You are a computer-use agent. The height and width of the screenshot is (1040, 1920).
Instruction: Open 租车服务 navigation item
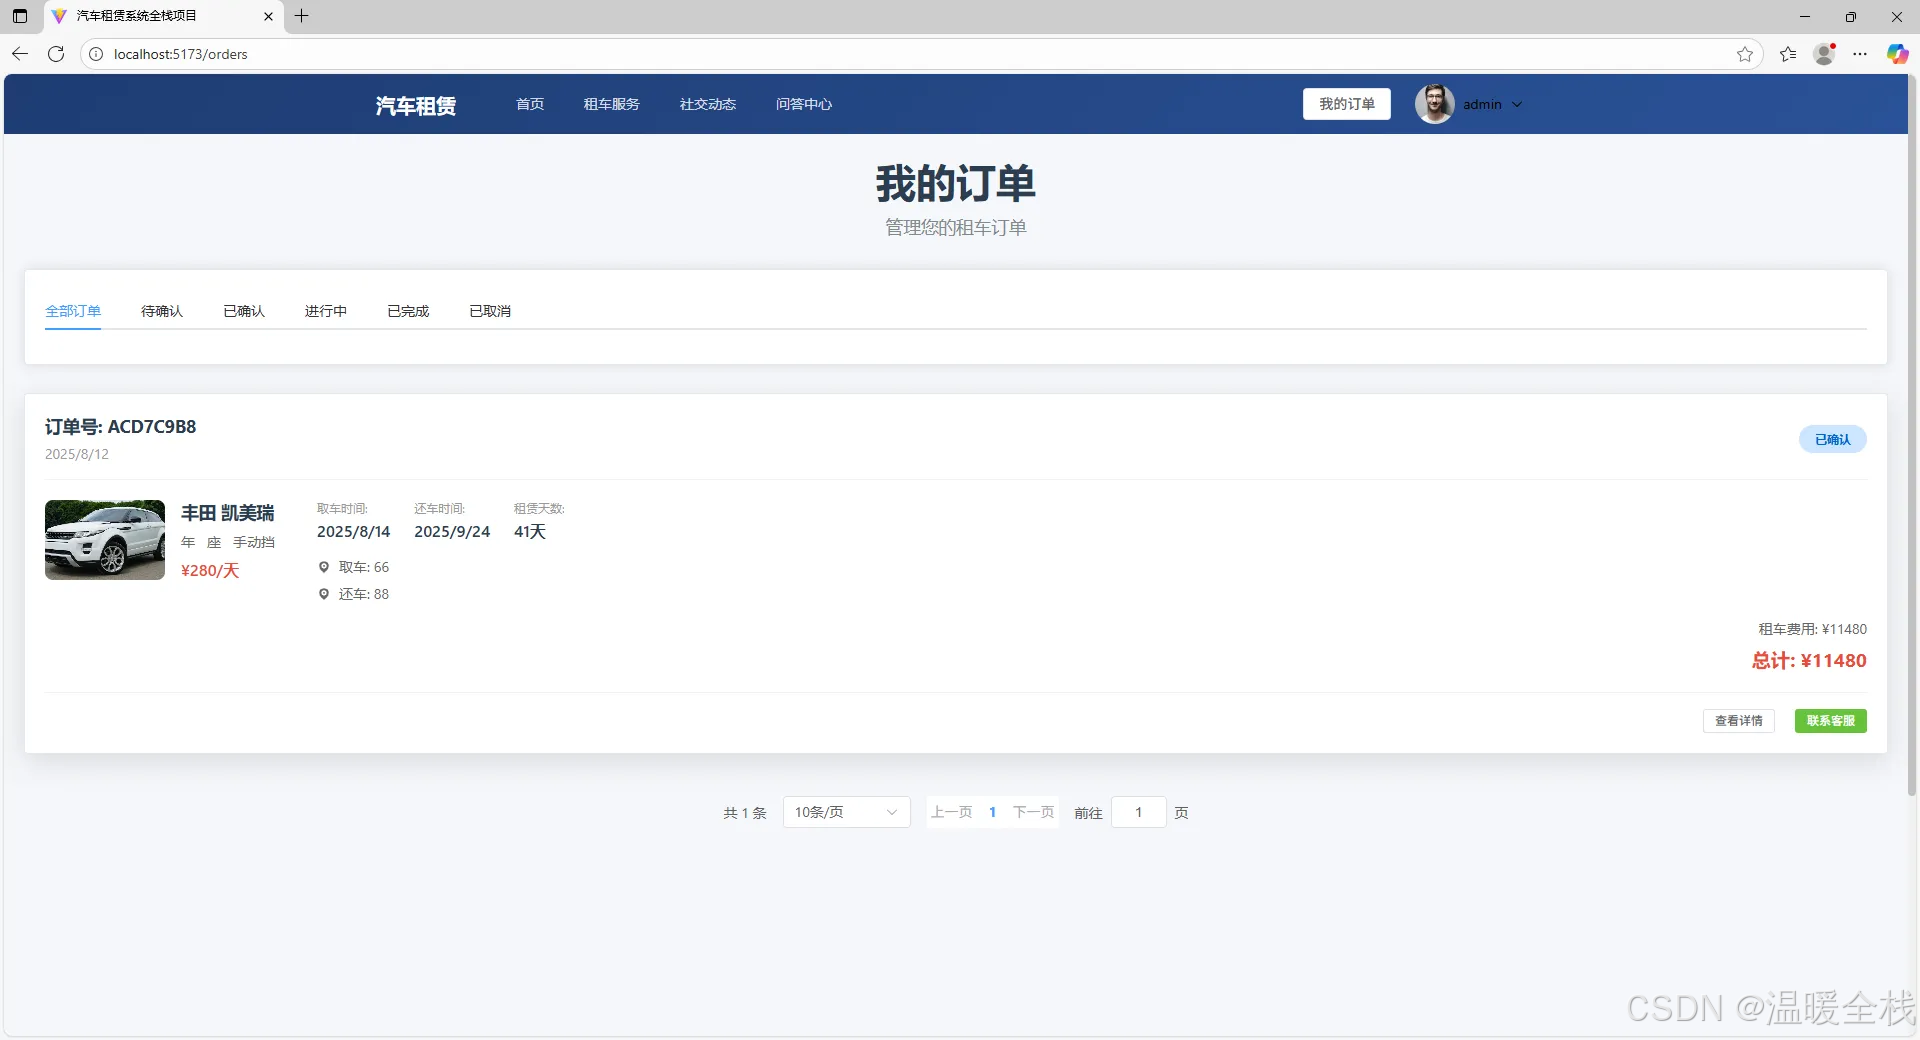(x=612, y=104)
